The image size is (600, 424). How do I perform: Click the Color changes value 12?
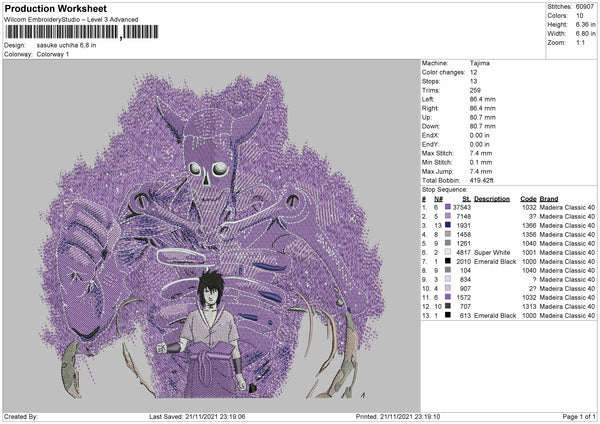pos(473,72)
